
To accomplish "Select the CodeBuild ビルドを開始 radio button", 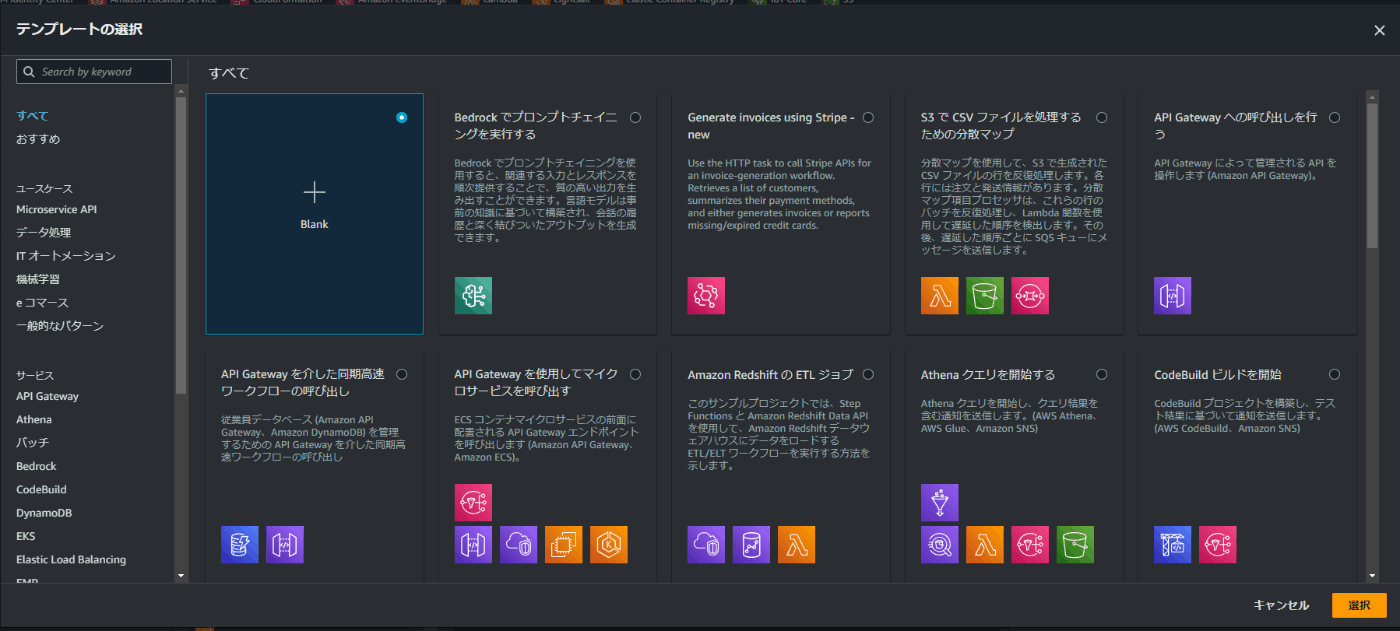I will 1335,374.
